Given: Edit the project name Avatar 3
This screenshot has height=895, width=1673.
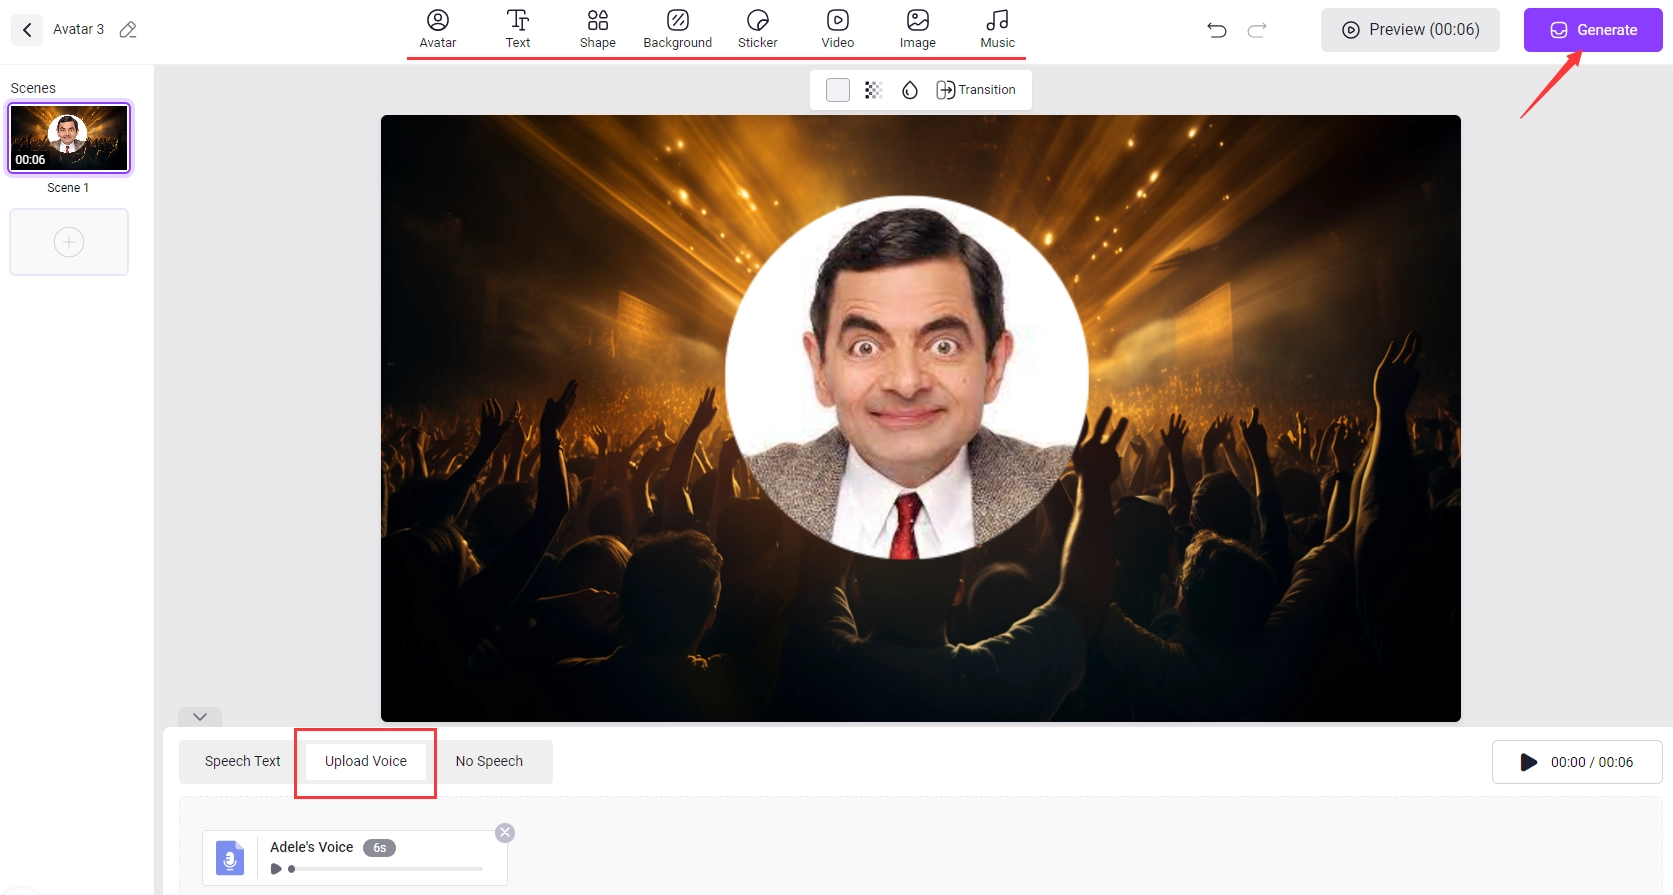Looking at the screenshot, I should [128, 30].
